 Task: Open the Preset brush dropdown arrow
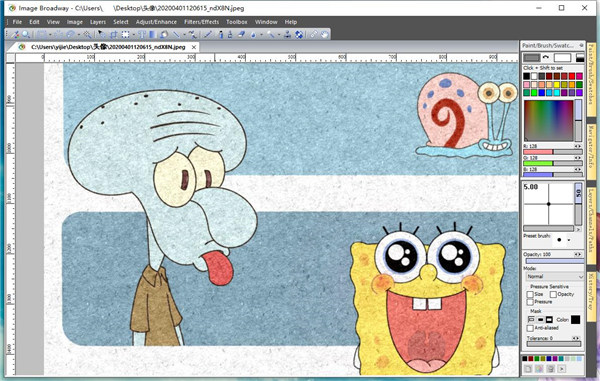[x=569, y=240]
